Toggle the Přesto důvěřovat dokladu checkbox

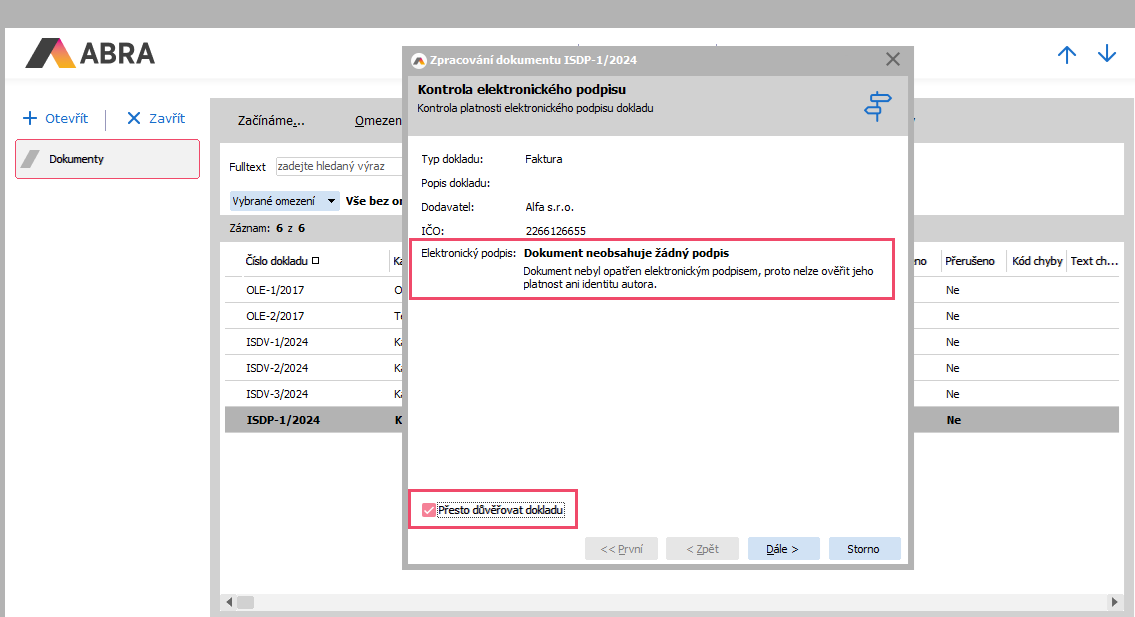[429, 510]
